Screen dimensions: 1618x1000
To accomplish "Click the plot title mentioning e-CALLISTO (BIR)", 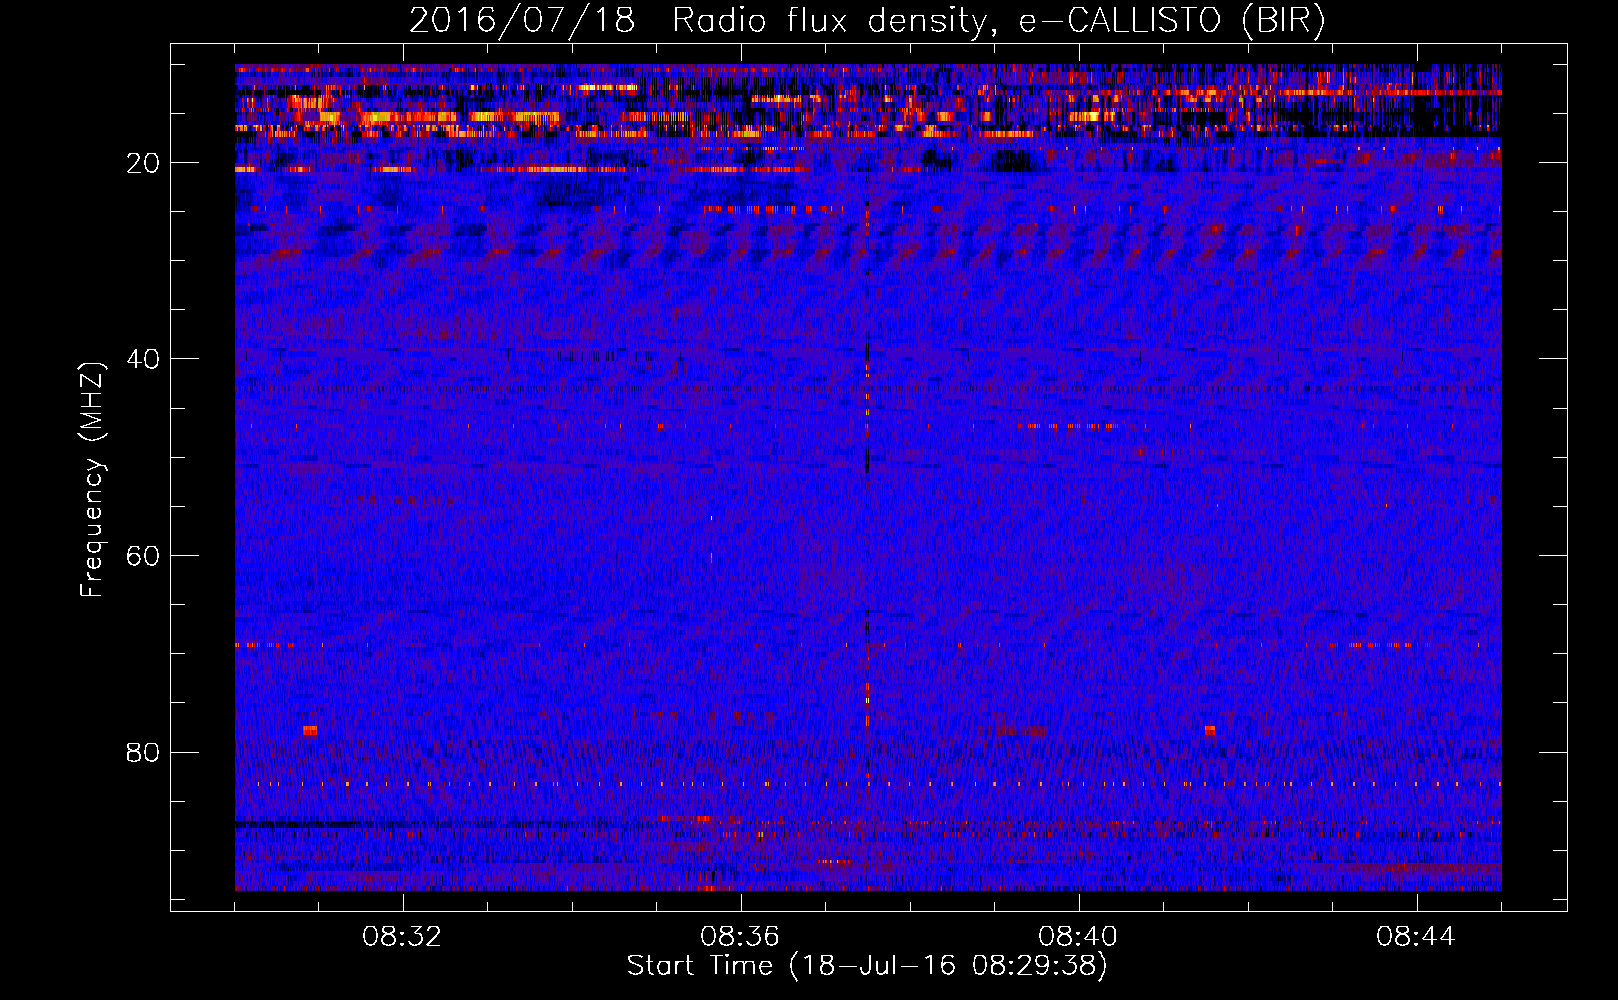I will tap(867, 20).
